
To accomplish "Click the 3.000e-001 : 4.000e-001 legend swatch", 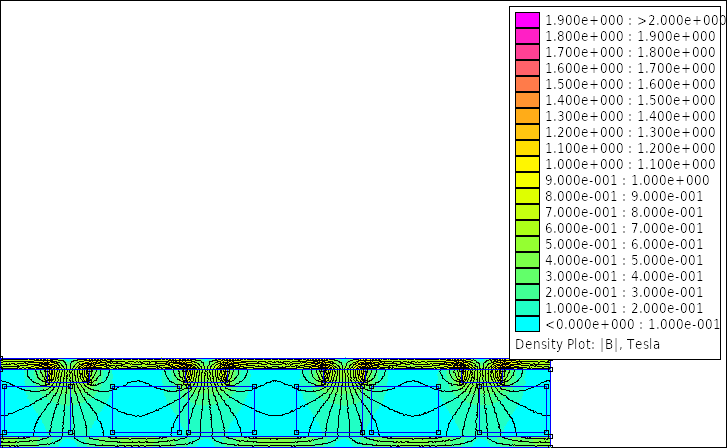I will [527, 276].
